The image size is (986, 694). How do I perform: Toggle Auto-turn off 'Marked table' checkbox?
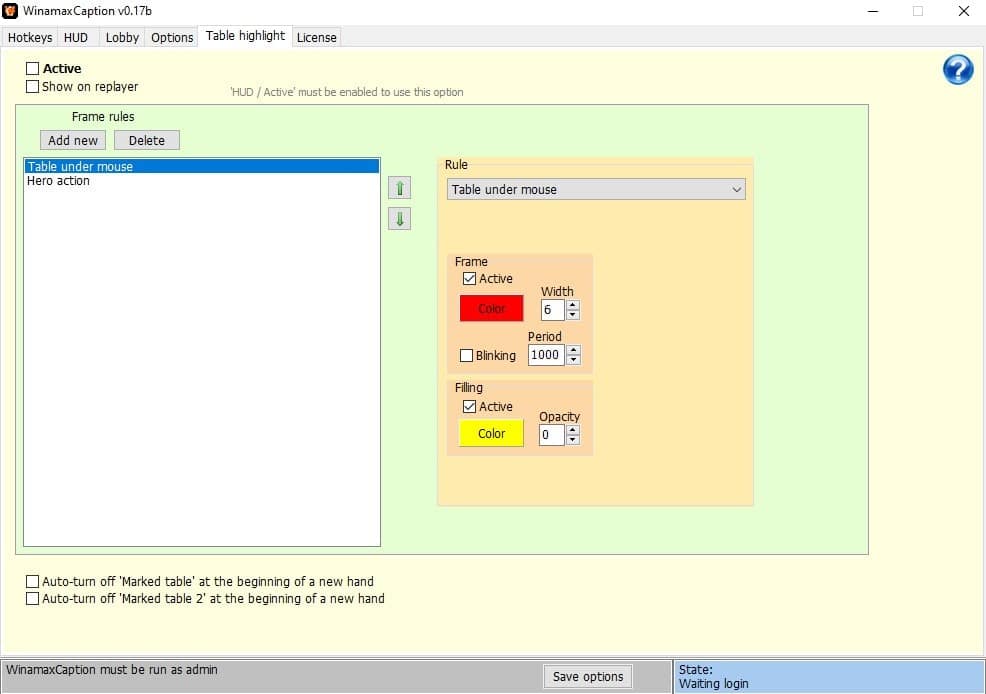[x=32, y=581]
